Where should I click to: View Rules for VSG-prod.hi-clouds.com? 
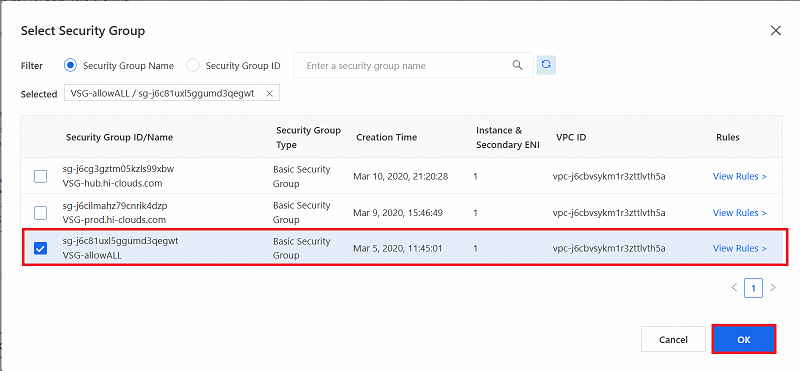point(739,212)
